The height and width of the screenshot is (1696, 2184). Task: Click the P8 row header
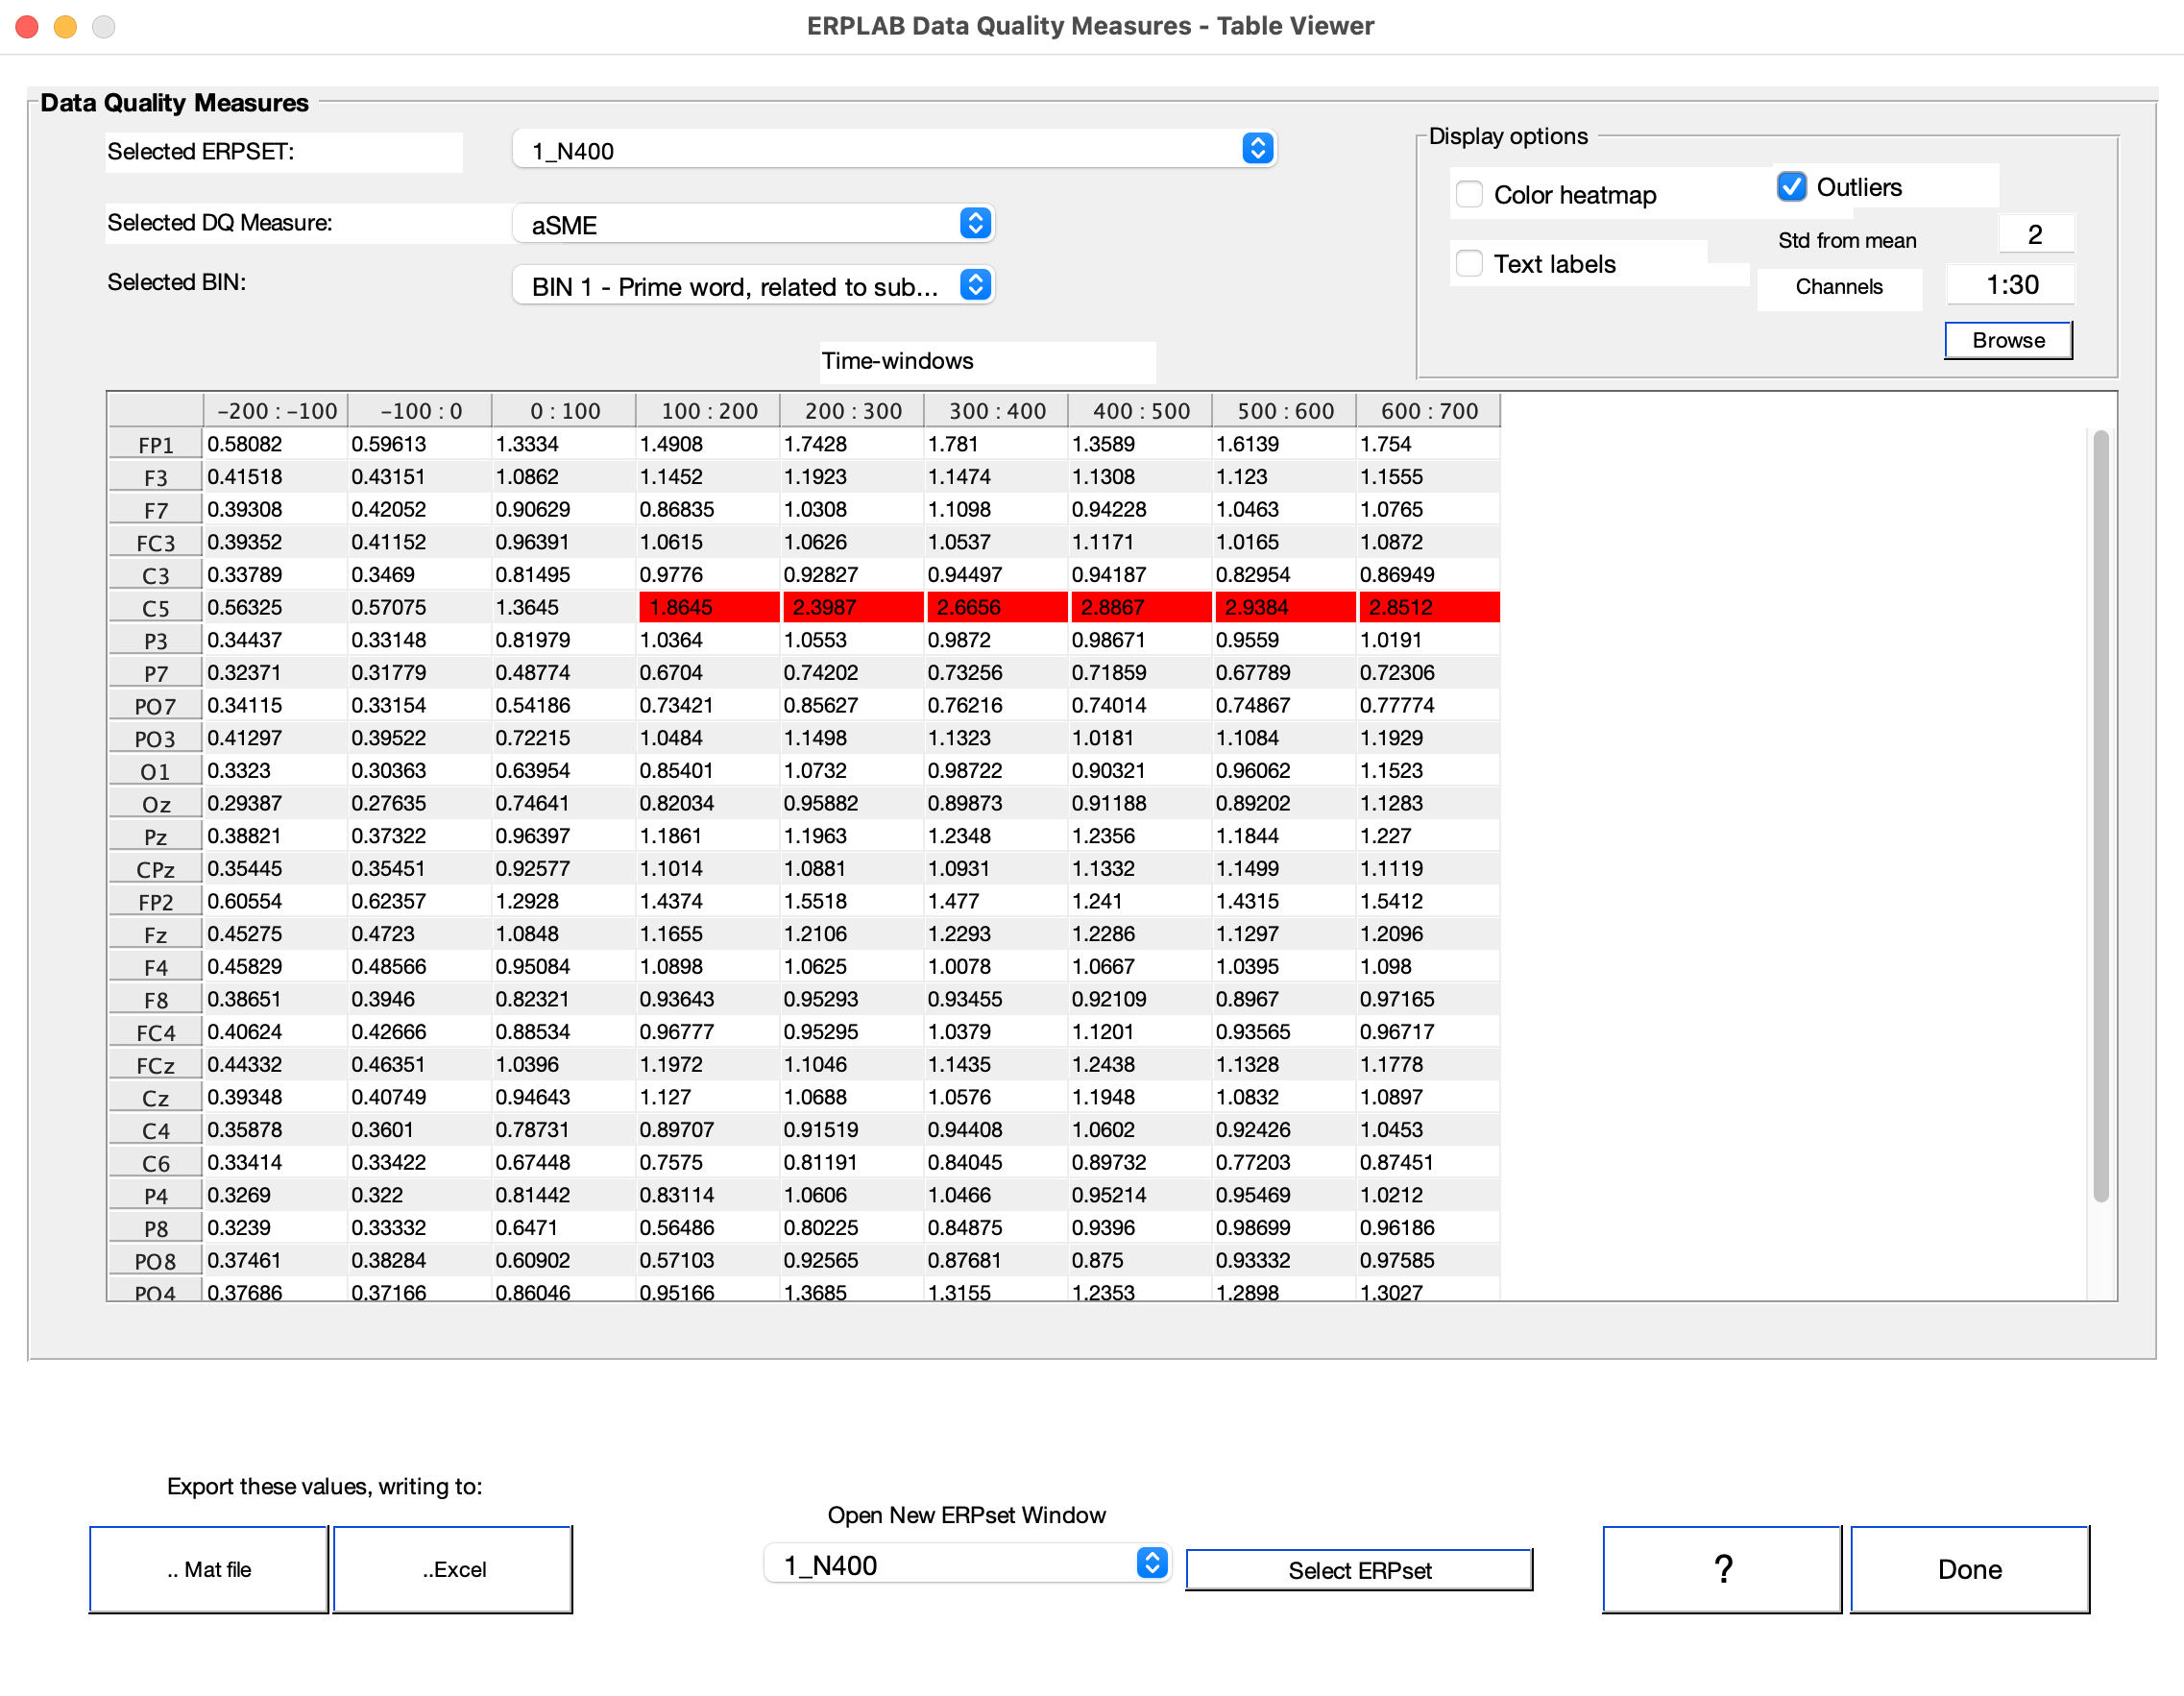tap(156, 1228)
